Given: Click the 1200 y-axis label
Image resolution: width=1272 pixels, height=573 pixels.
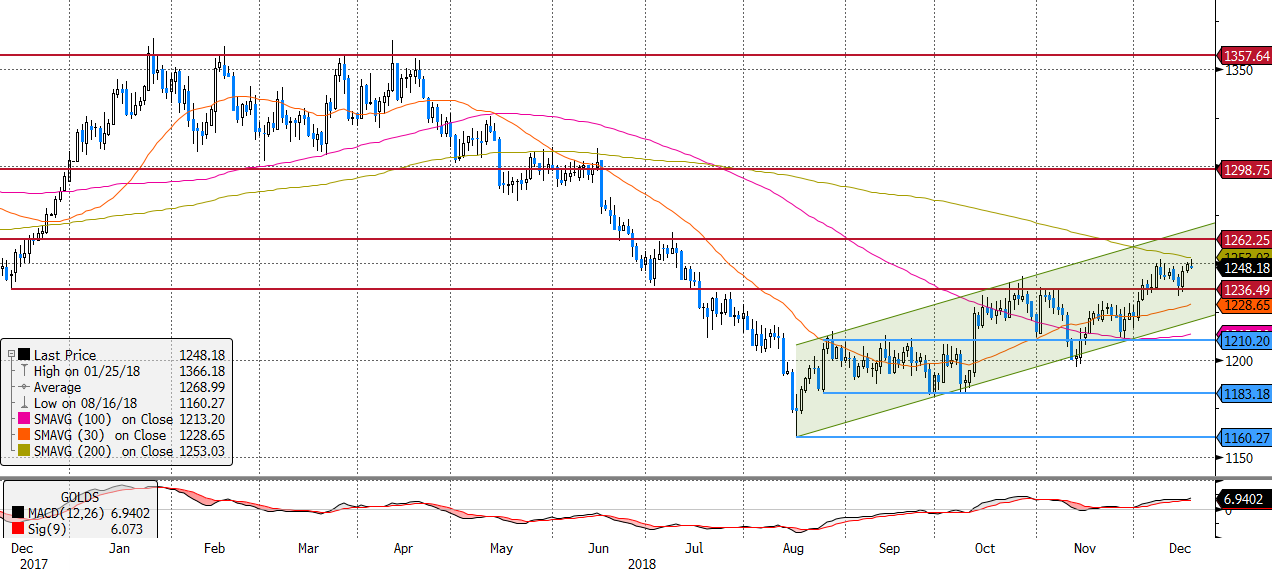Looking at the screenshot, I should [1238, 361].
